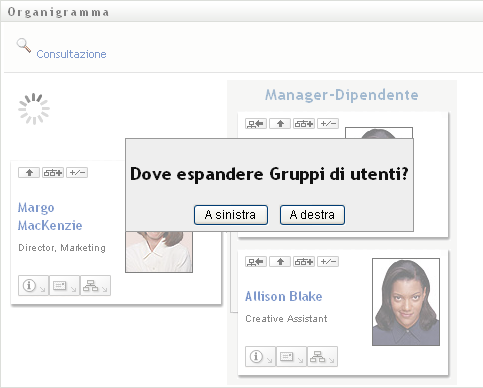Click the make-root icon on the top Manager-Dipendente card
This screenshot has height=388, width=483.
(x=256, y=124)
